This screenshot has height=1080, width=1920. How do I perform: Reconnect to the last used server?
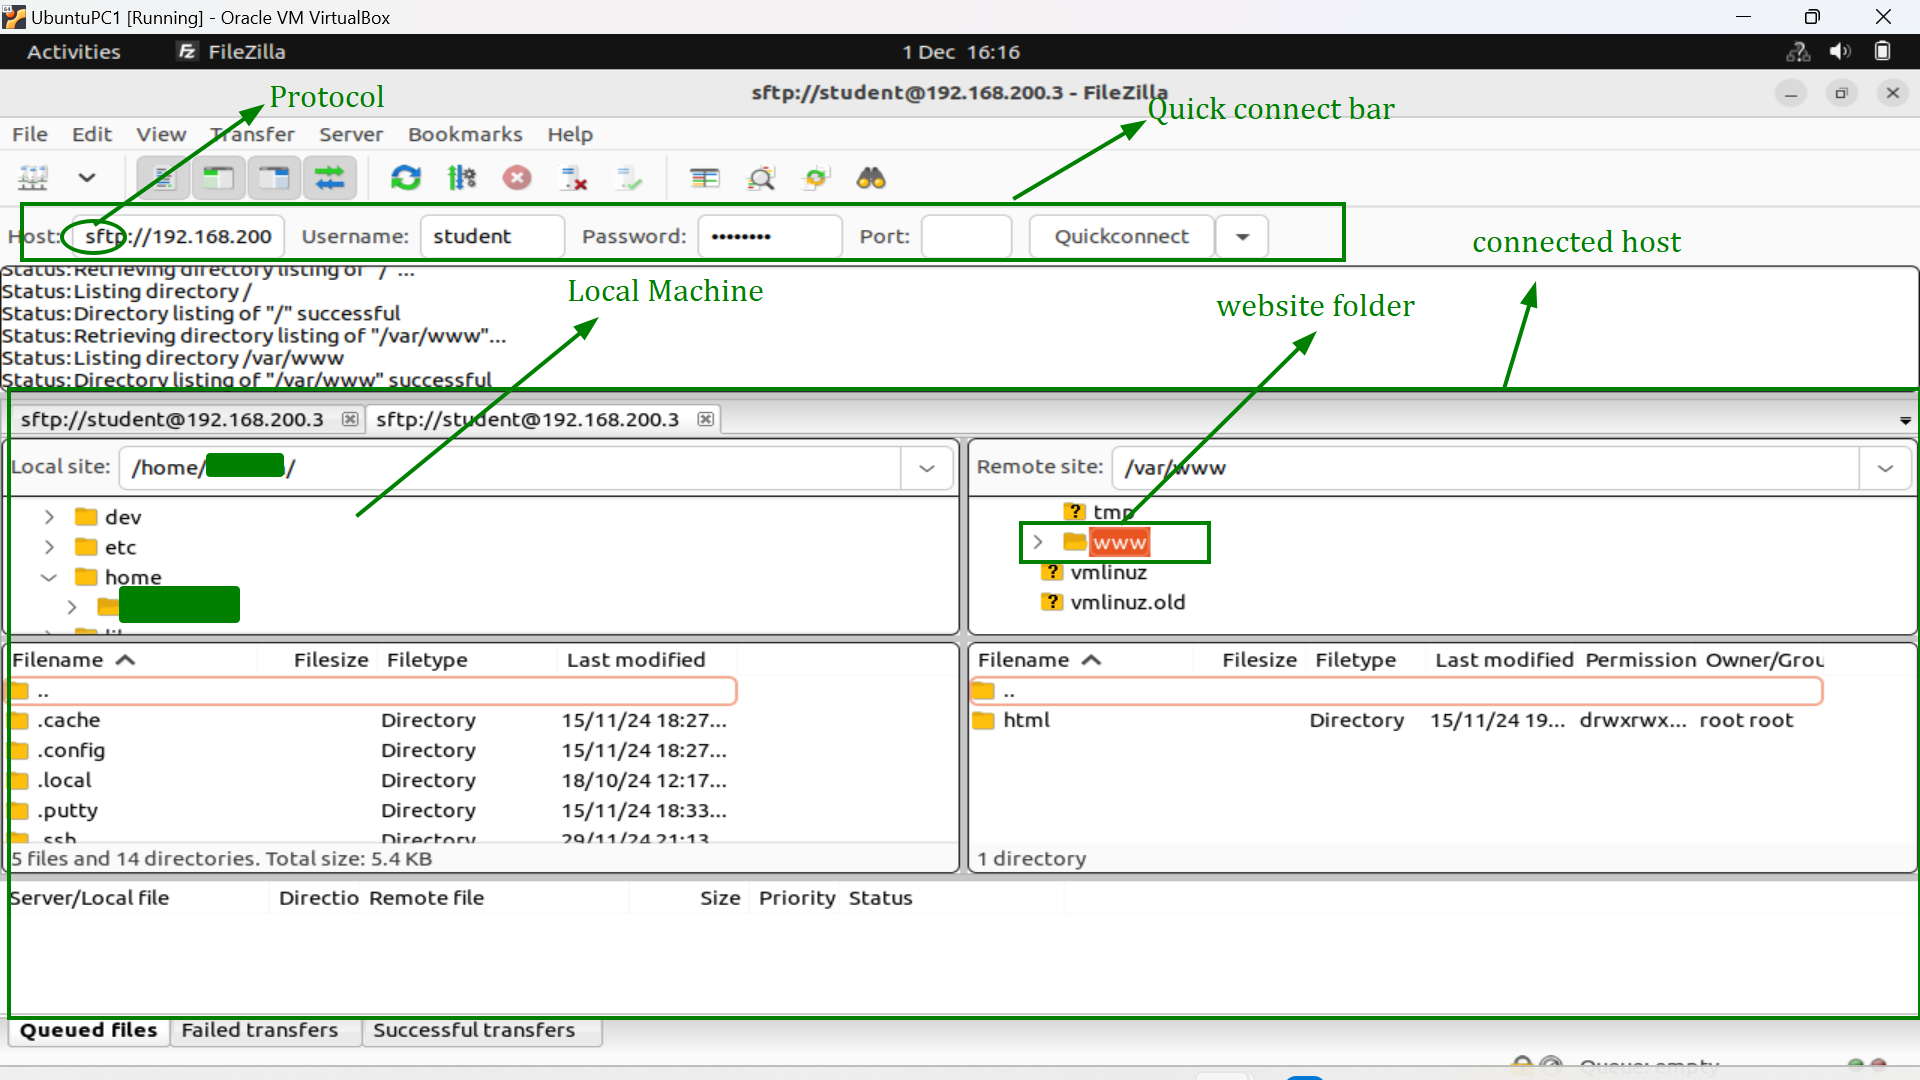pyautogui.click(x=629, y=178)
